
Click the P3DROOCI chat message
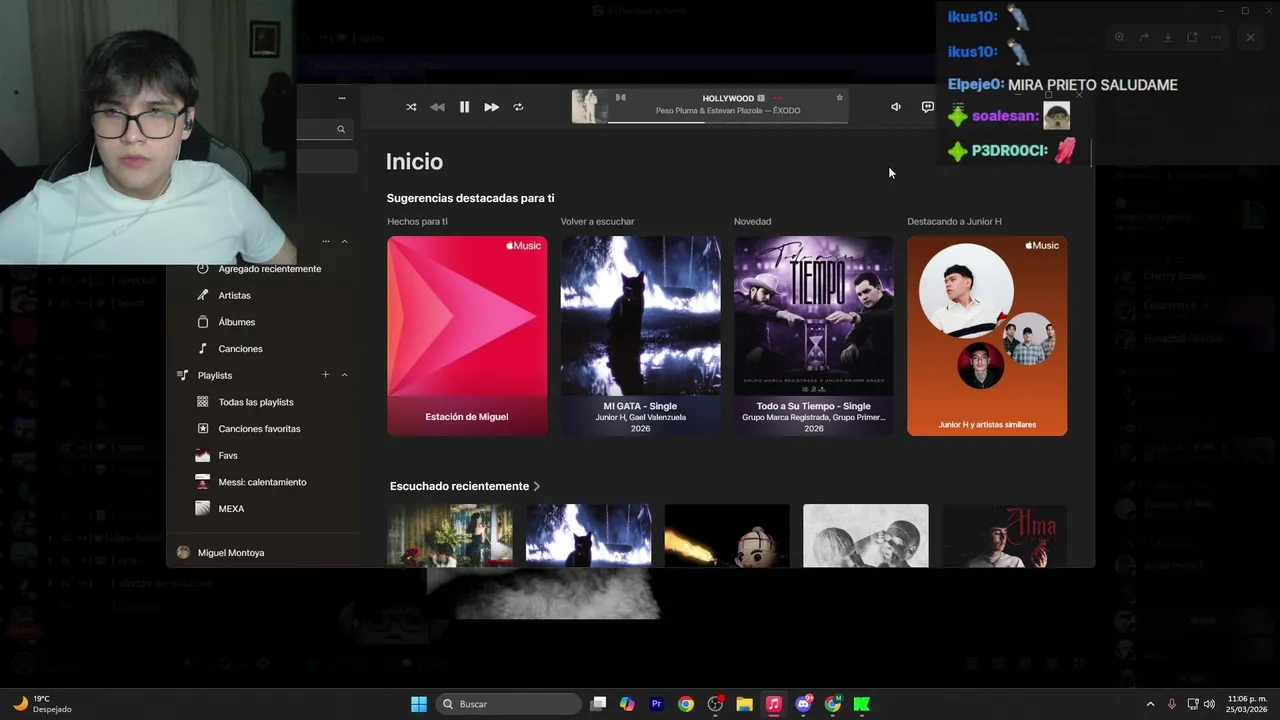(1013, 151)
